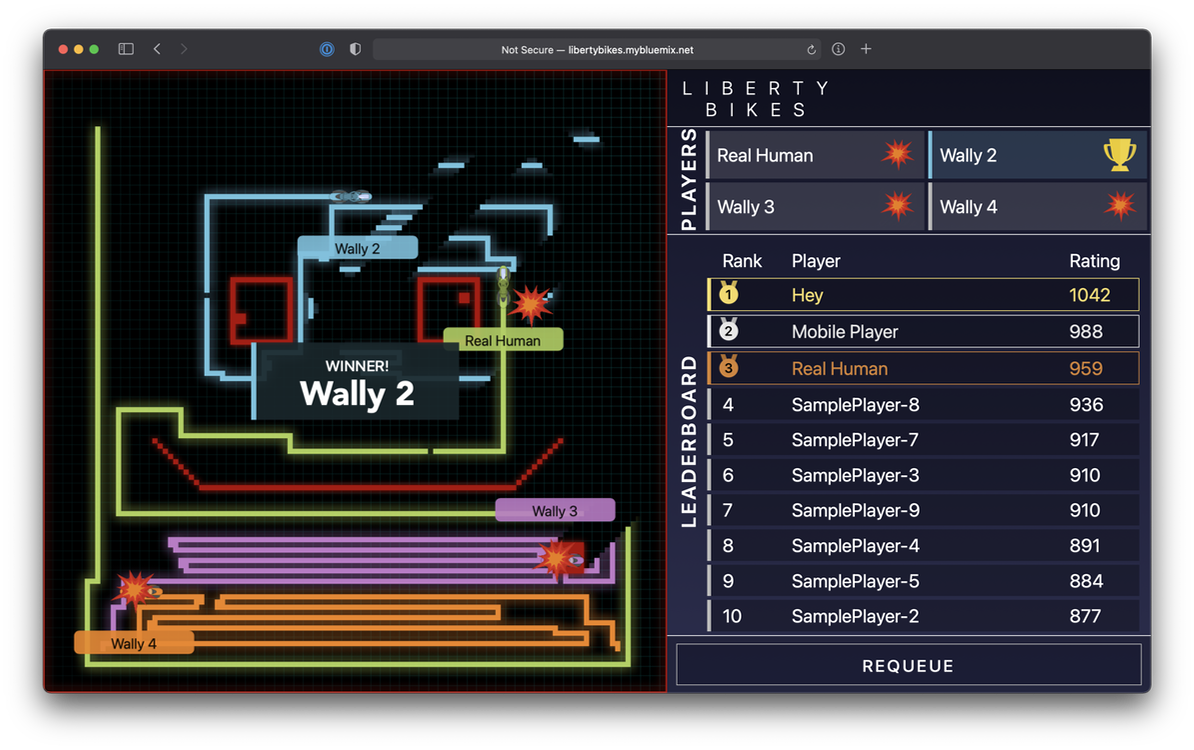Select the Mobile Player leaderboard row
Viewport: 1194px width, 750px height.
(x=923, y=331)
